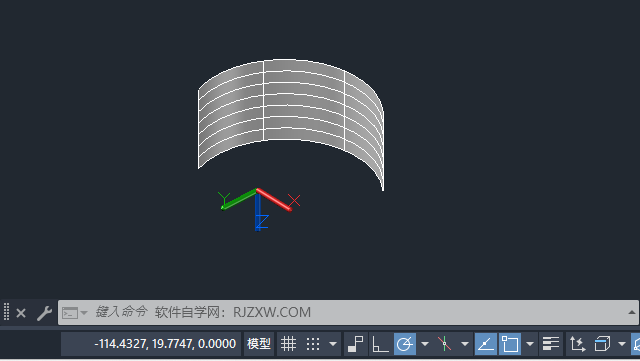Viewport: 640px width, 361px height.
Task: Close the command line window
Action: click(21, 313)
